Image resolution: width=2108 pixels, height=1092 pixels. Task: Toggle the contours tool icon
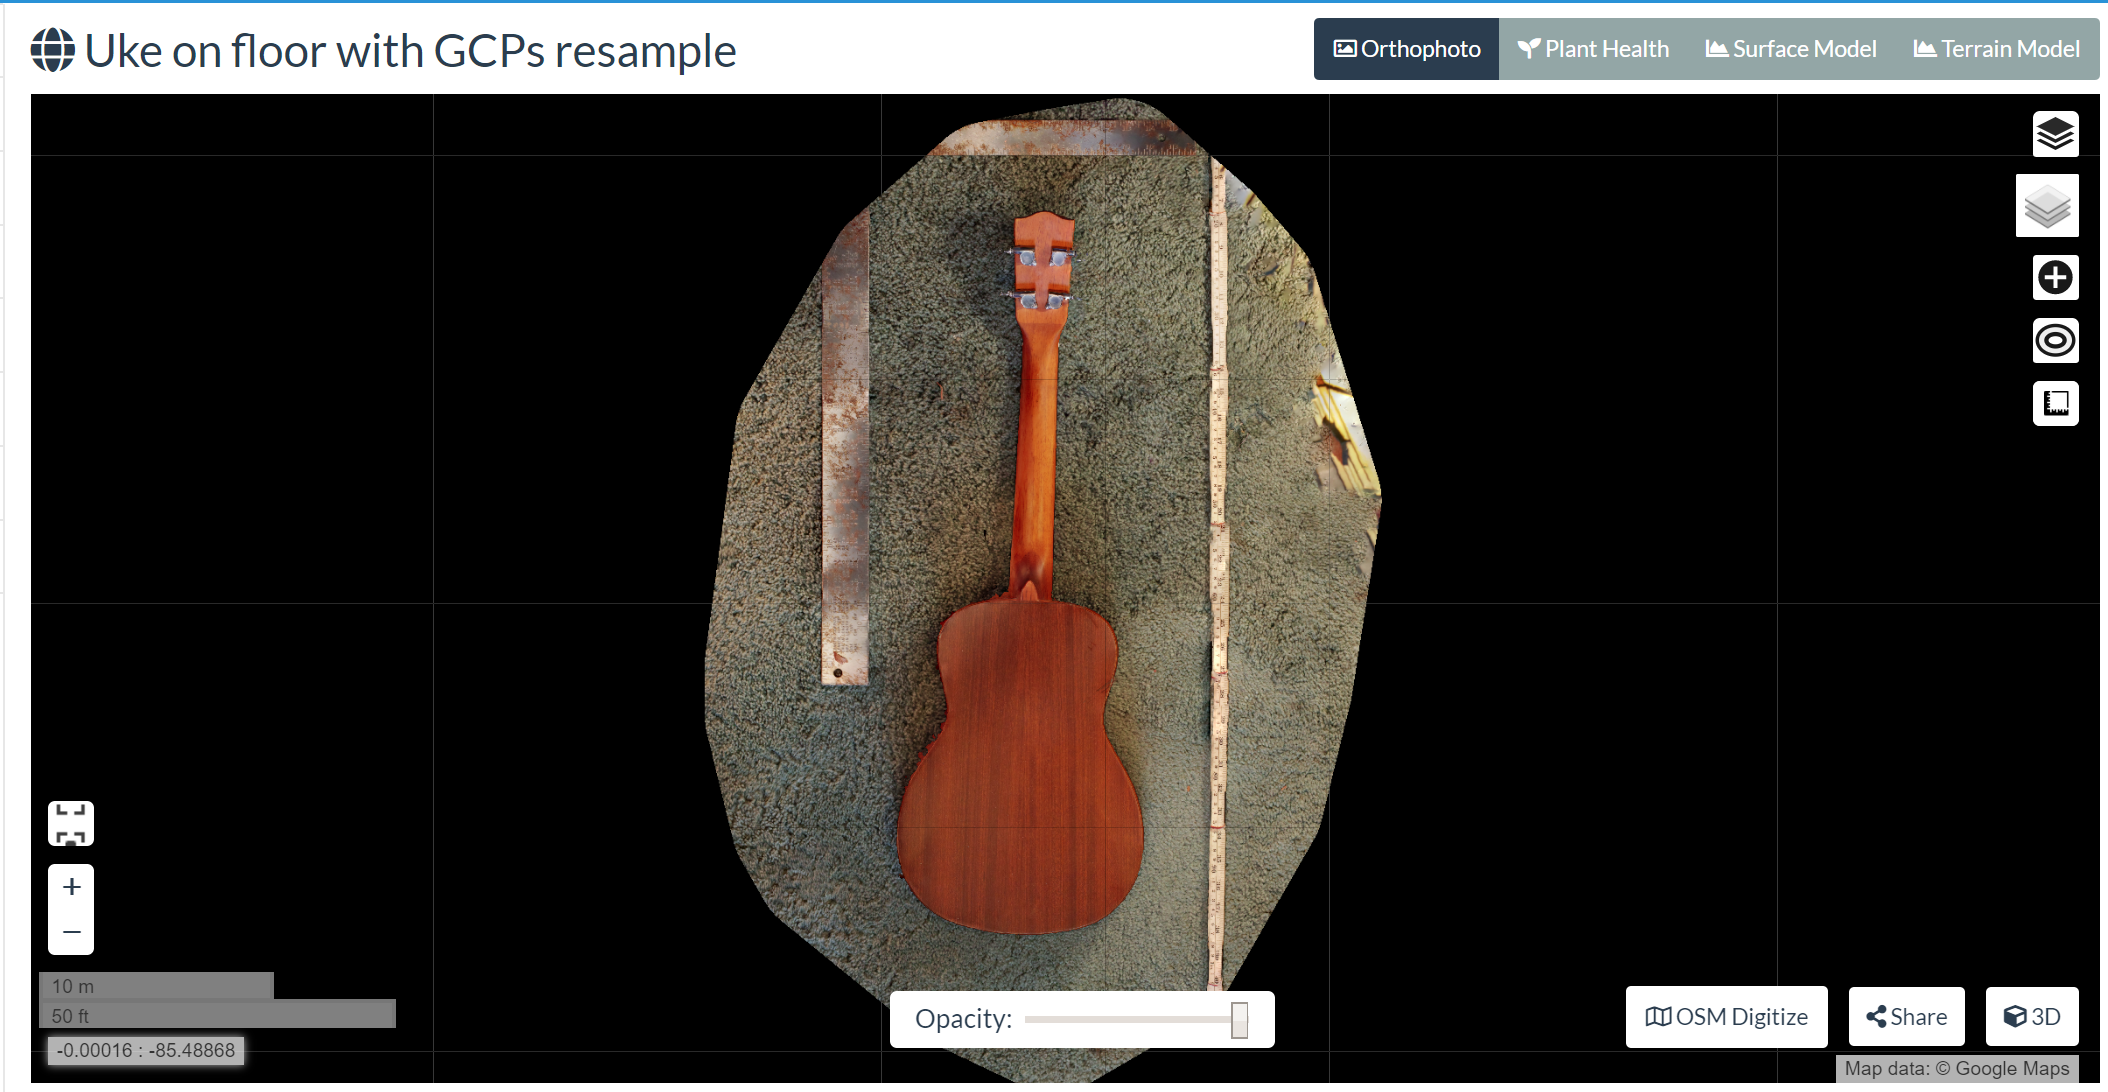coord(2055,341)
